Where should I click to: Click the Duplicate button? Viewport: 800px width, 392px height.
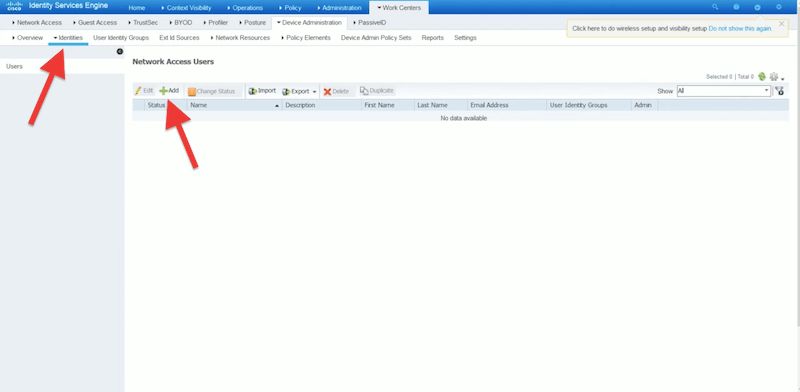[377, 91]
